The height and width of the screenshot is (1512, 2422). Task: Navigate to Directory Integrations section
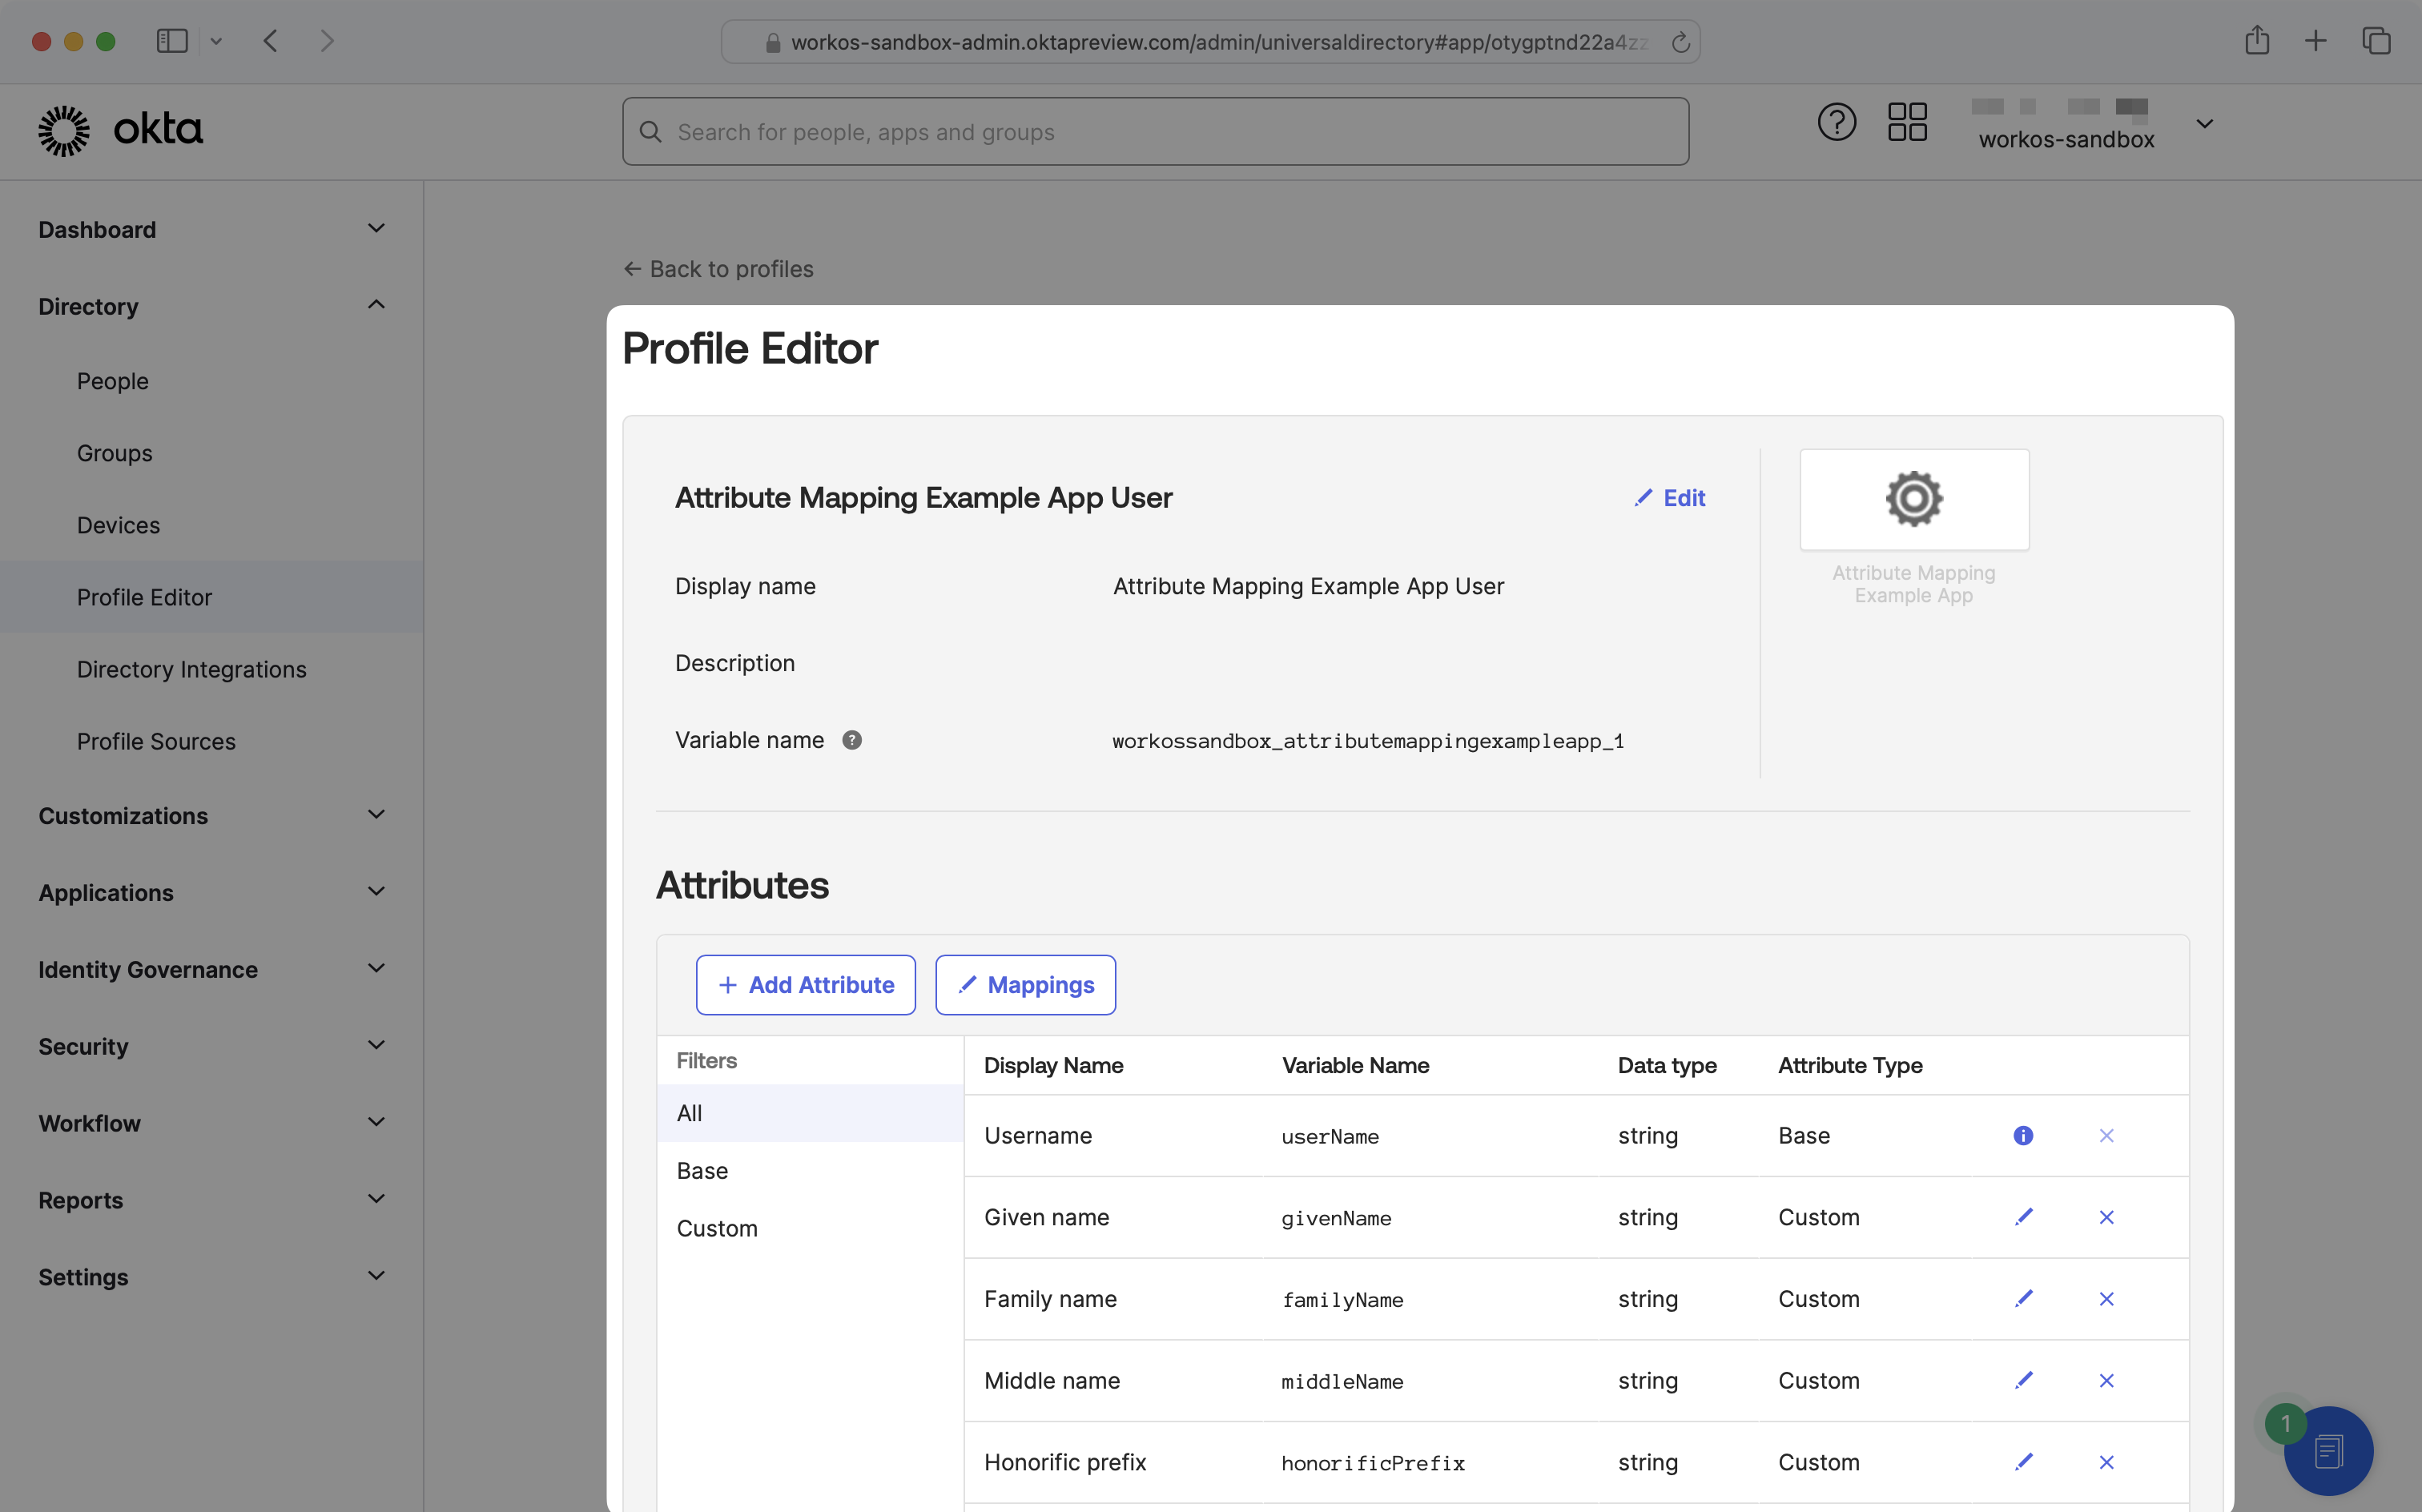(191, 669)
